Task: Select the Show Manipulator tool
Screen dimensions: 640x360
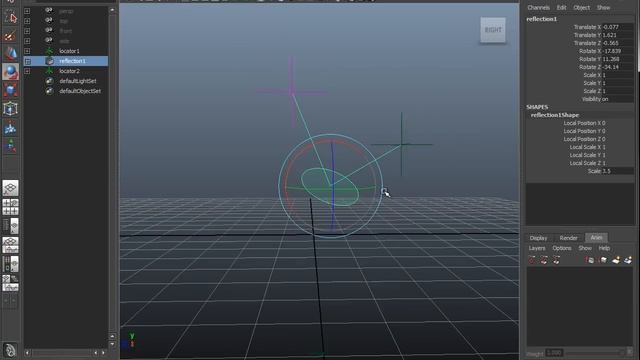Action: click(11, 146)
